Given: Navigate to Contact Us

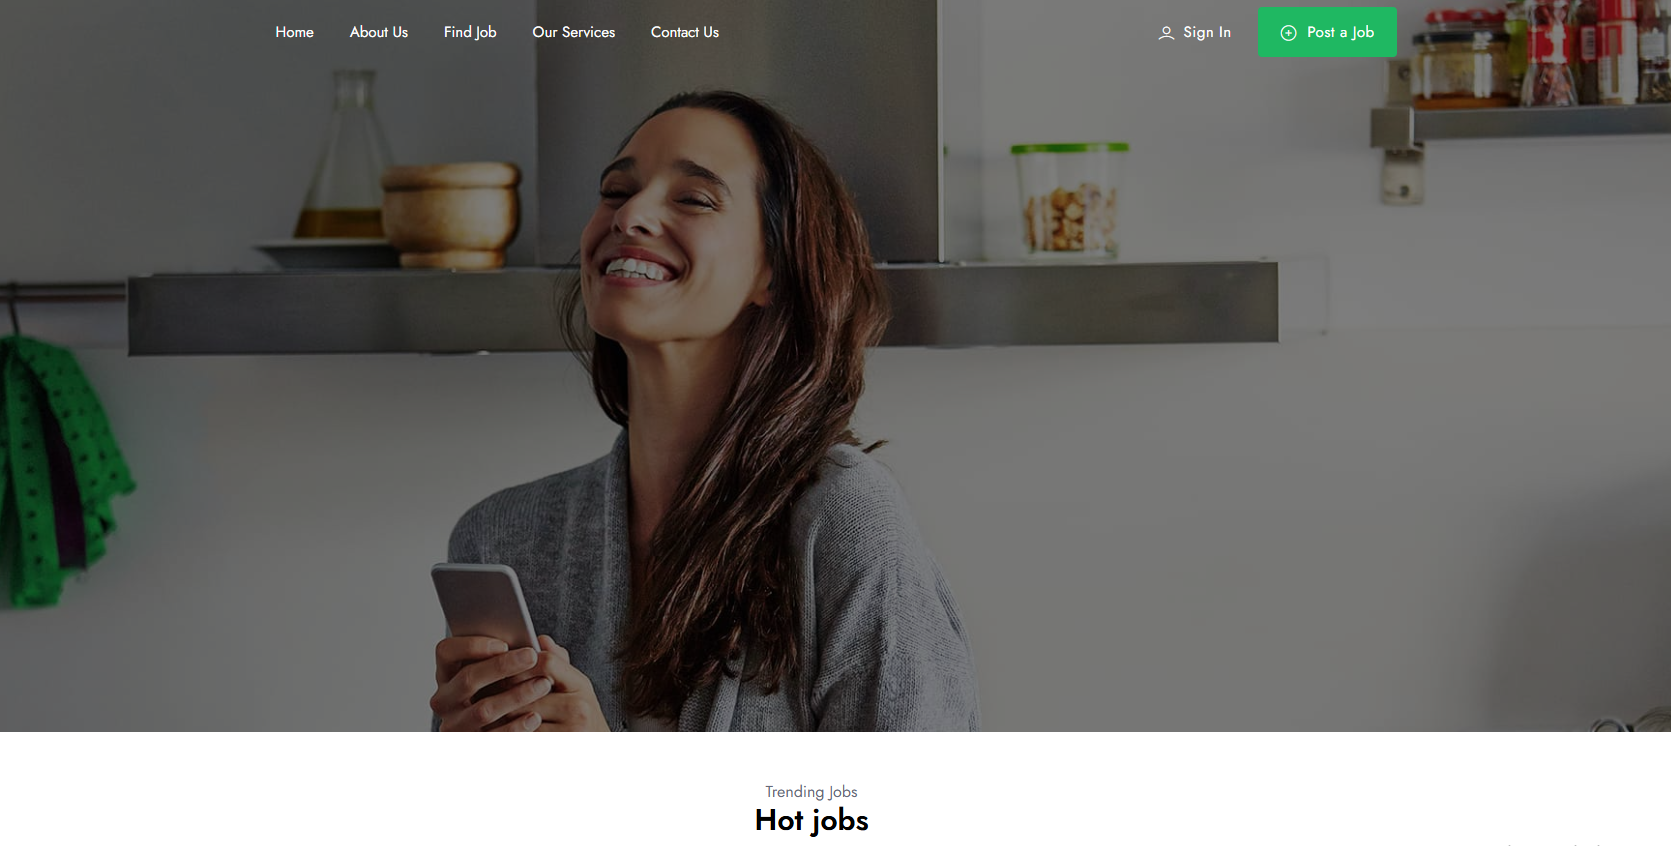Looking at the screenshot, I should click(x=685, y=32).
